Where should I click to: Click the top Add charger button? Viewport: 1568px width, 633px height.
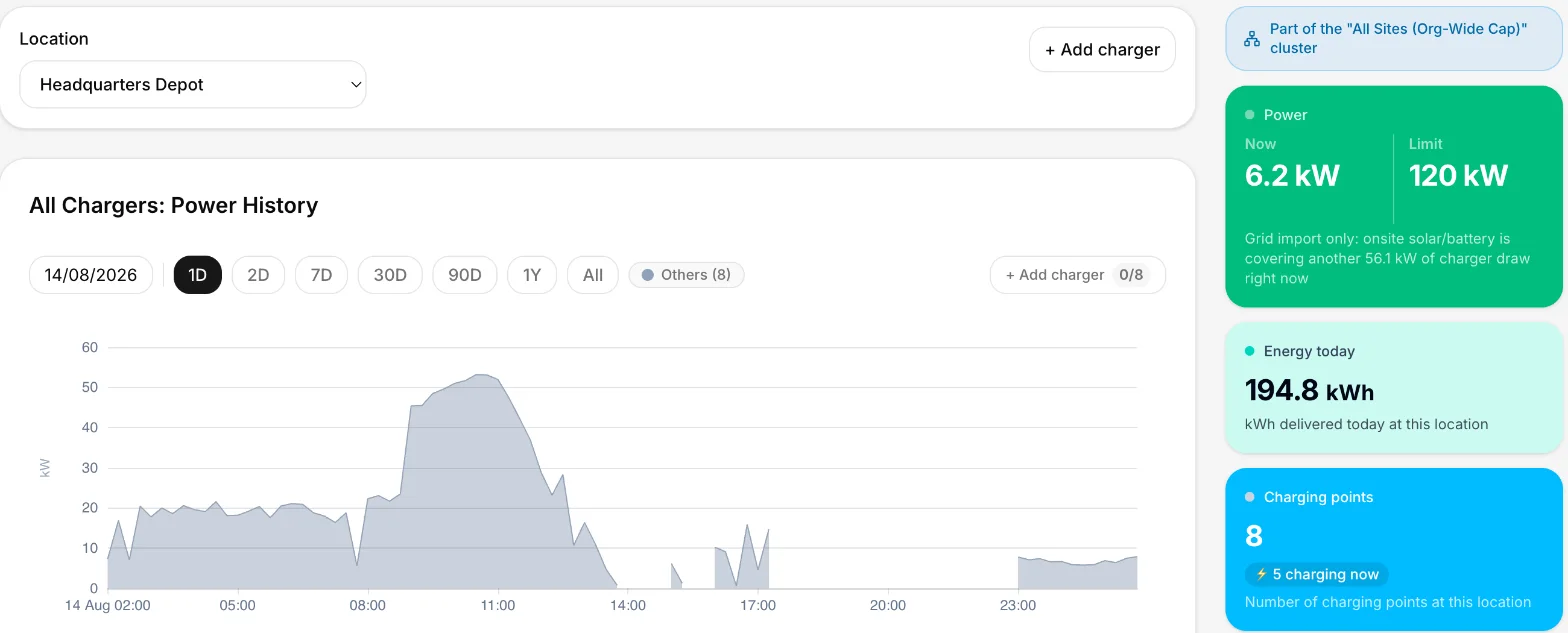click(1102, 50)
